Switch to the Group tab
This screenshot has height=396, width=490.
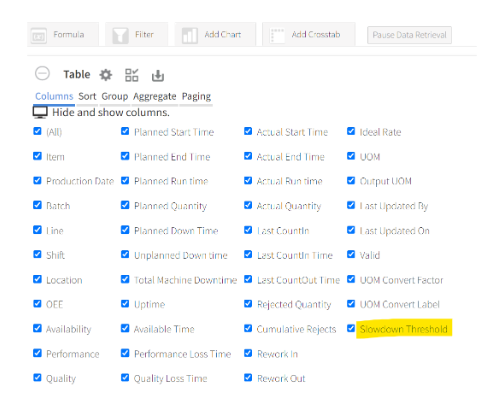click(115, 96)
